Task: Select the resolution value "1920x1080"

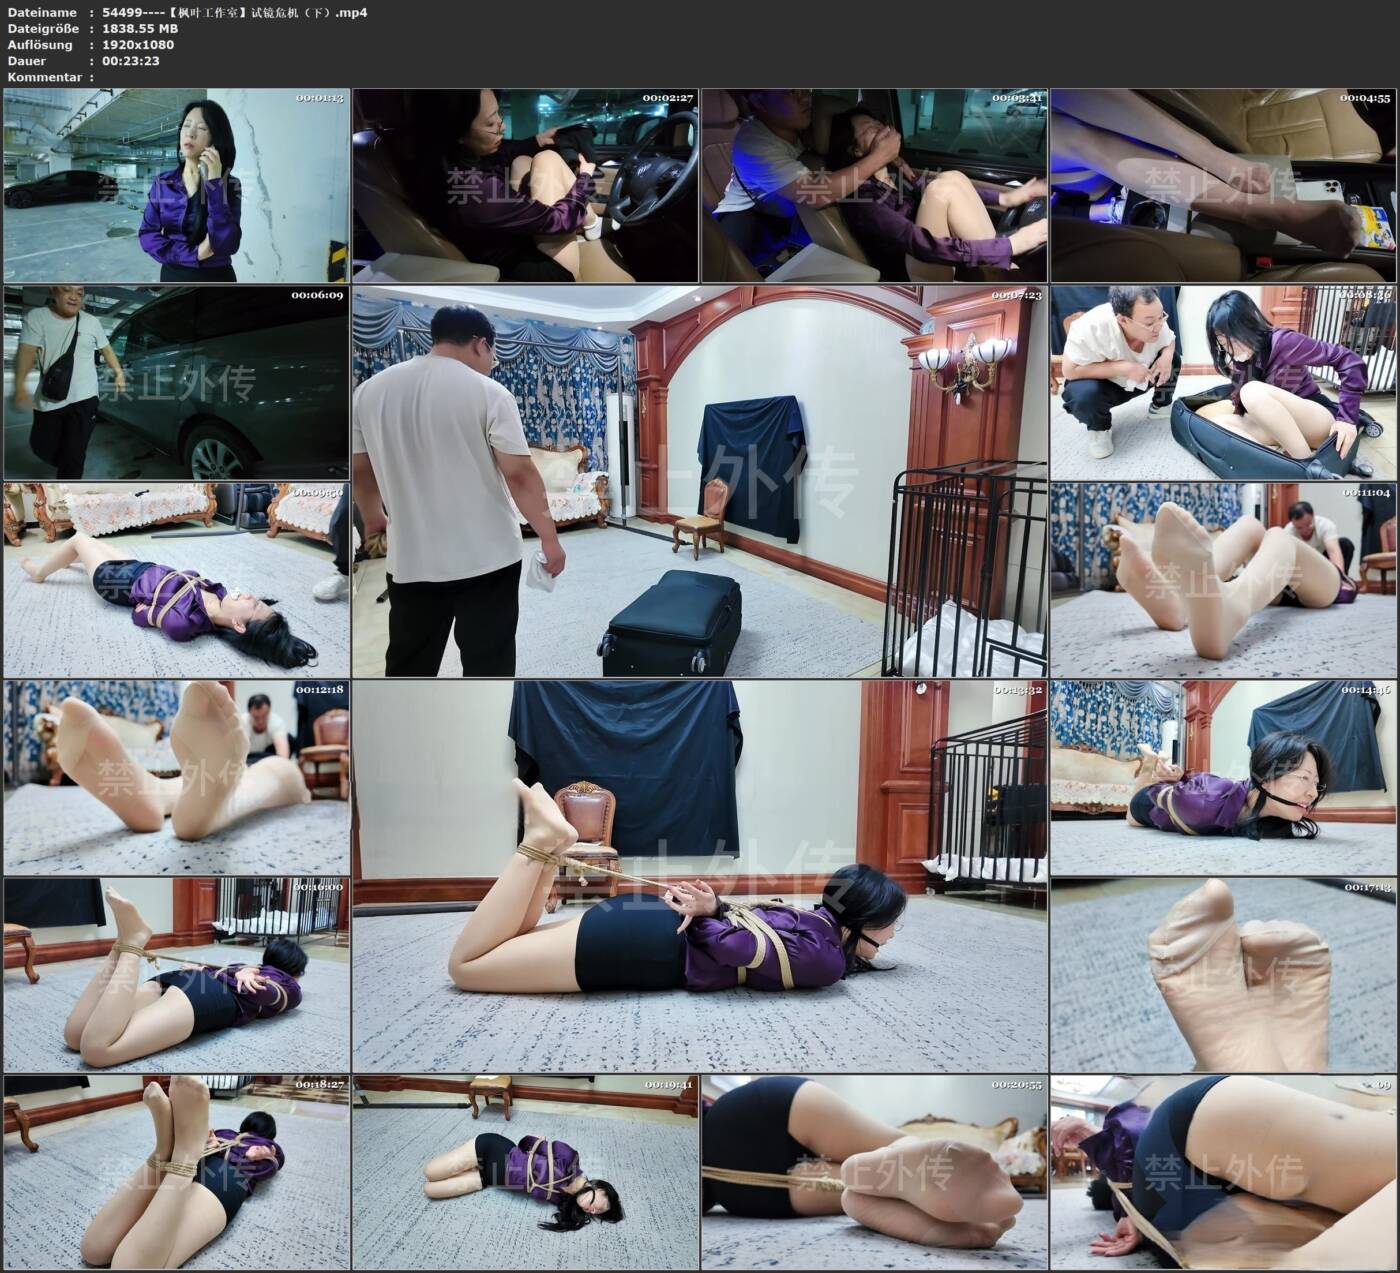Action: [x=138, y=45]
